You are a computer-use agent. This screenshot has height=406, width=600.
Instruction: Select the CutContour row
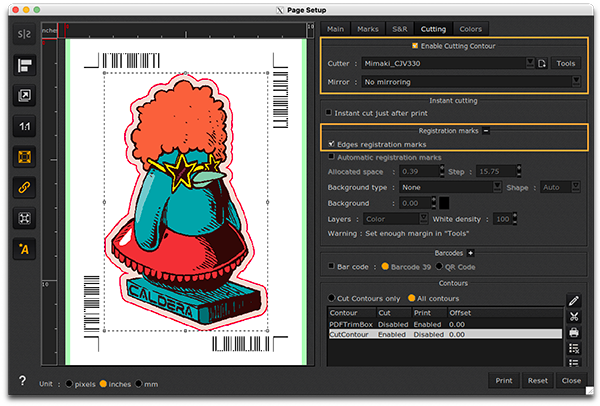pyautogui.click(x=445, y=334)
